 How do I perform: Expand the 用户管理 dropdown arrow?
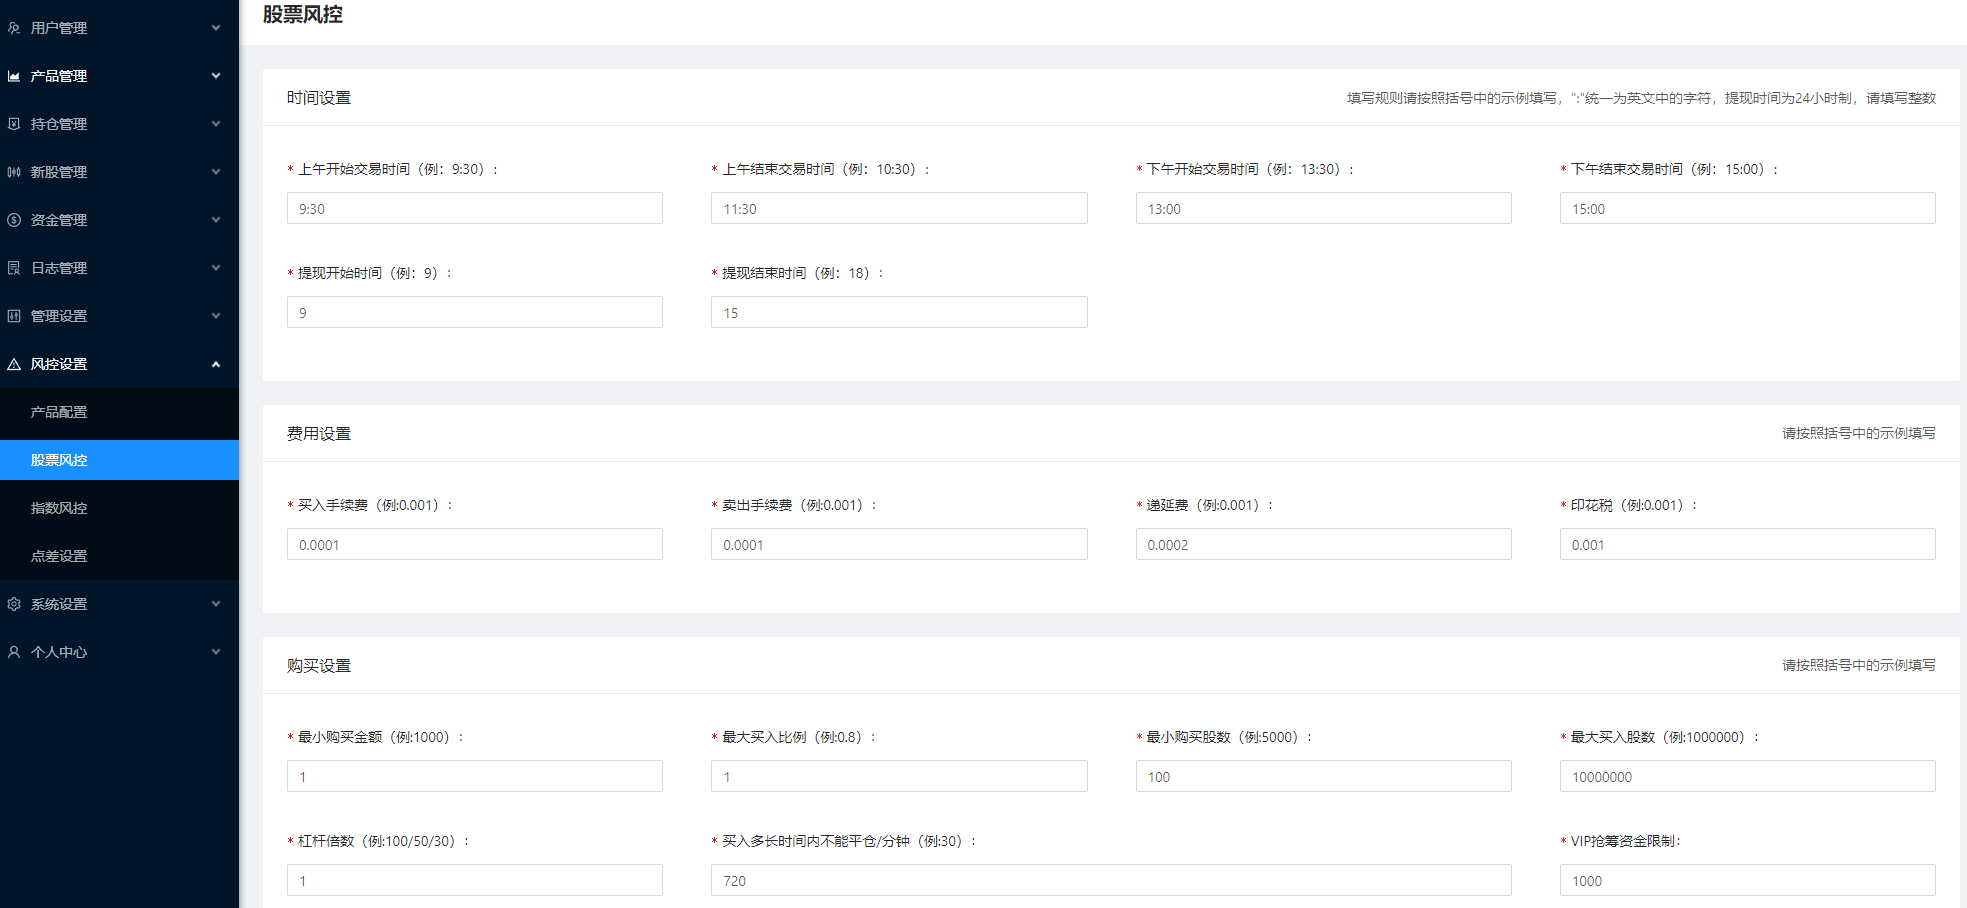point(216,28)
